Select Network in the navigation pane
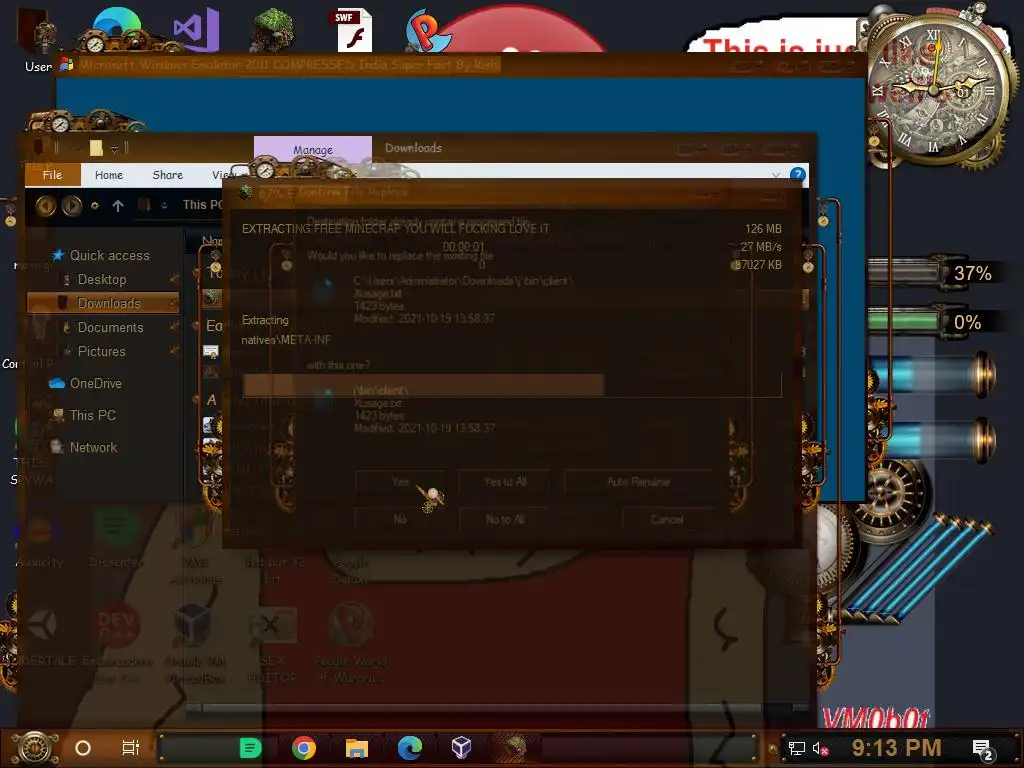This screenshot has height=768, width=1024. [x=85, y=447]
